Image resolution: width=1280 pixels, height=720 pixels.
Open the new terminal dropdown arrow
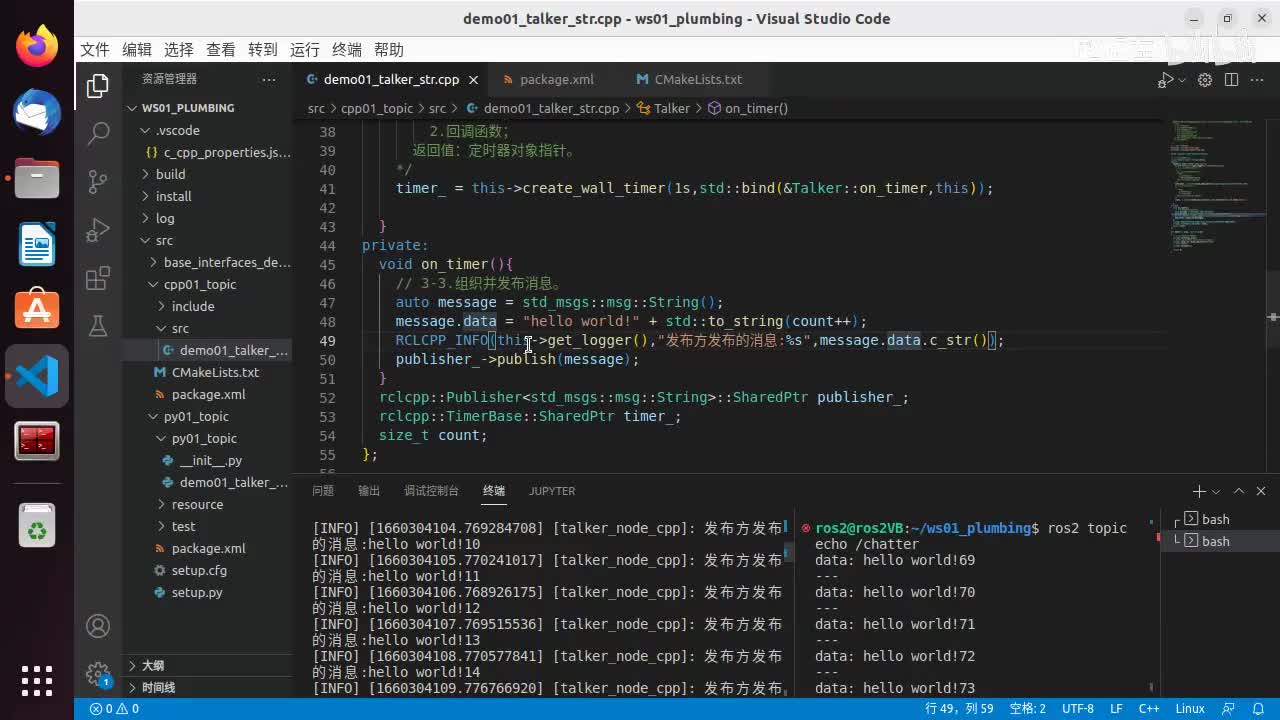pos(1216,492)
